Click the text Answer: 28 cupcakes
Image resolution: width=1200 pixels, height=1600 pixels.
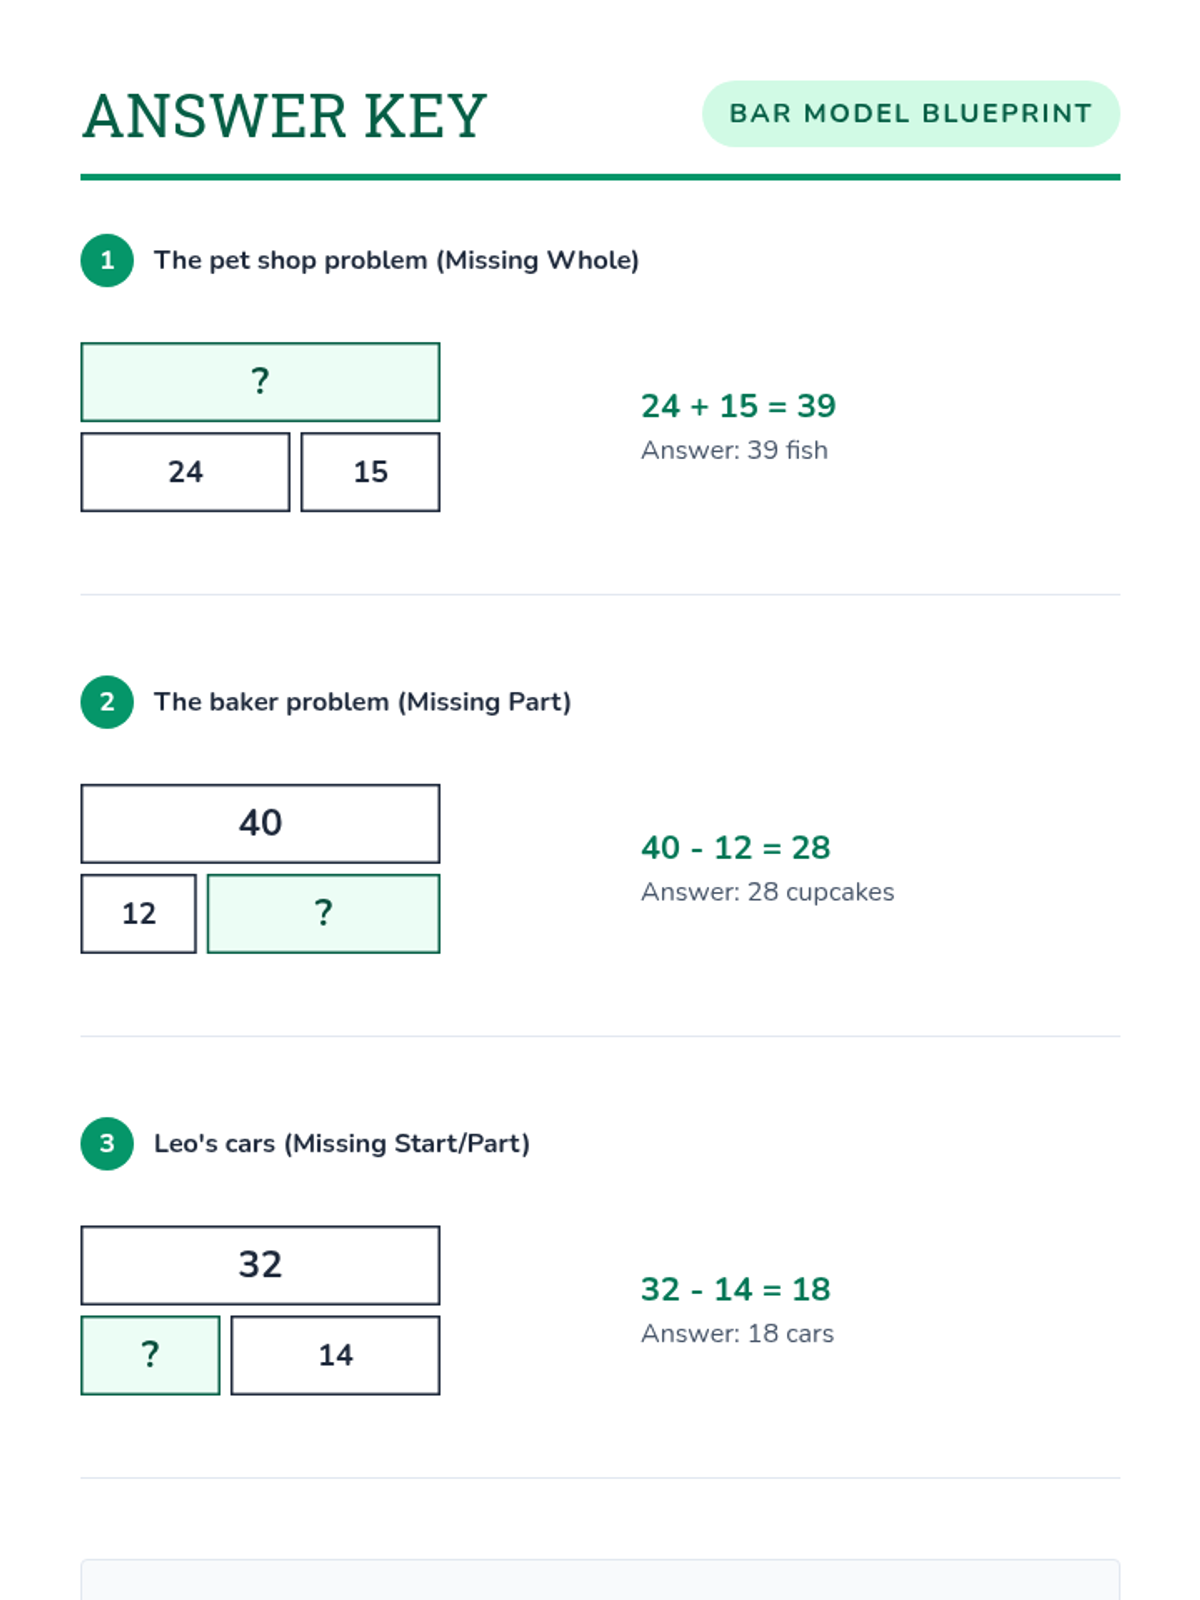[x=767, y=892]
